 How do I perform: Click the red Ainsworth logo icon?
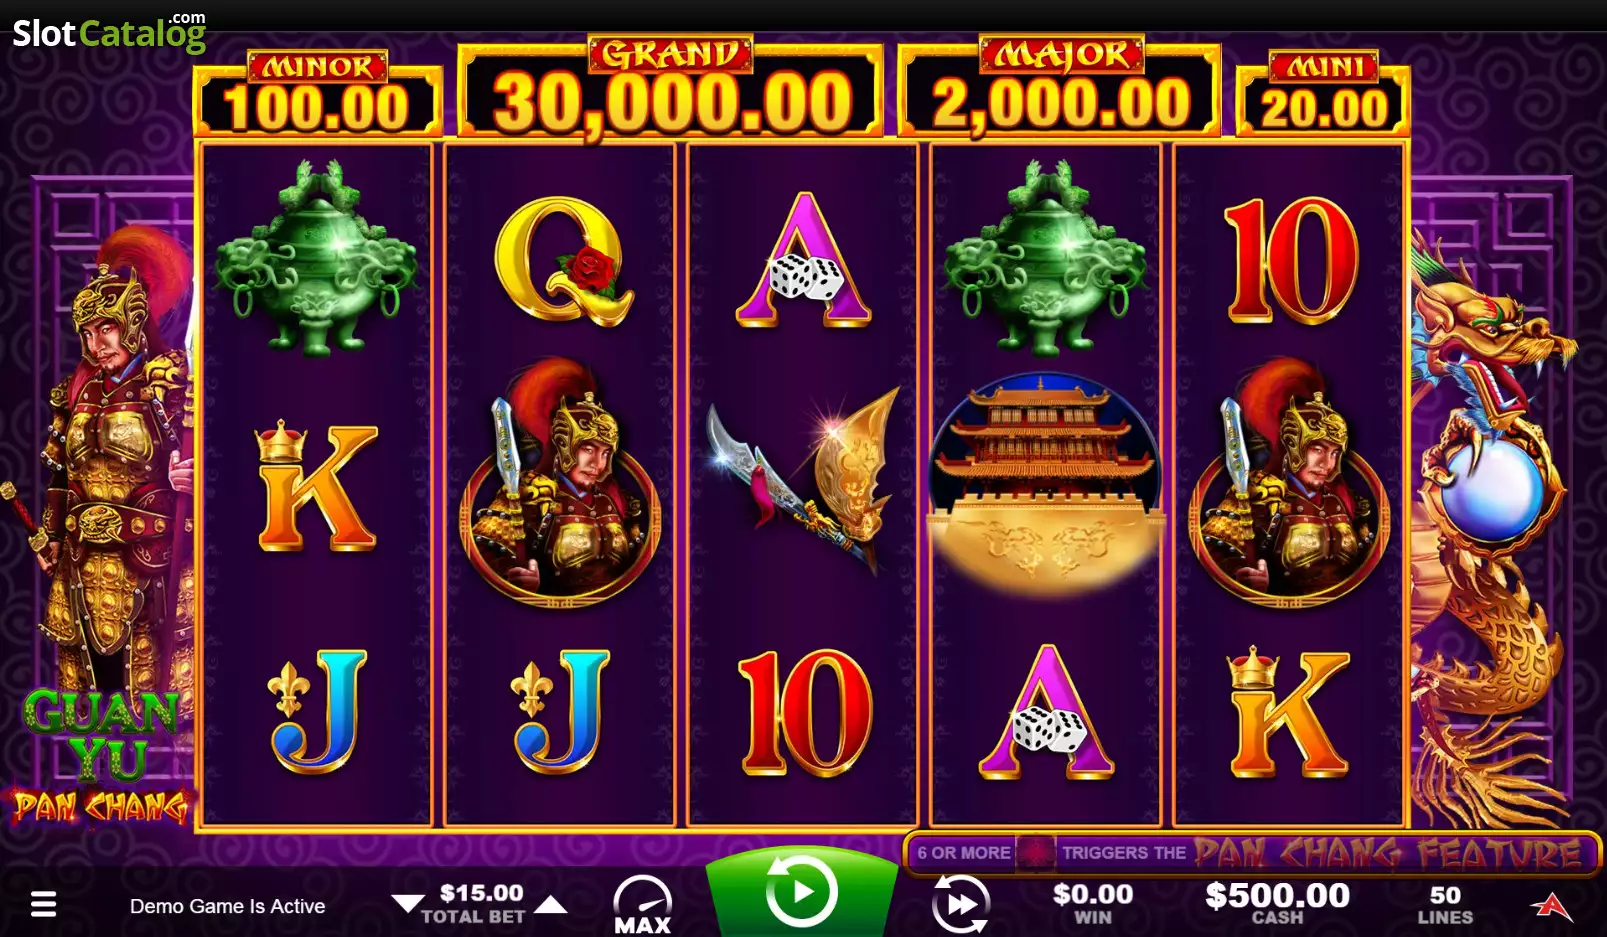coord(1551,904)
